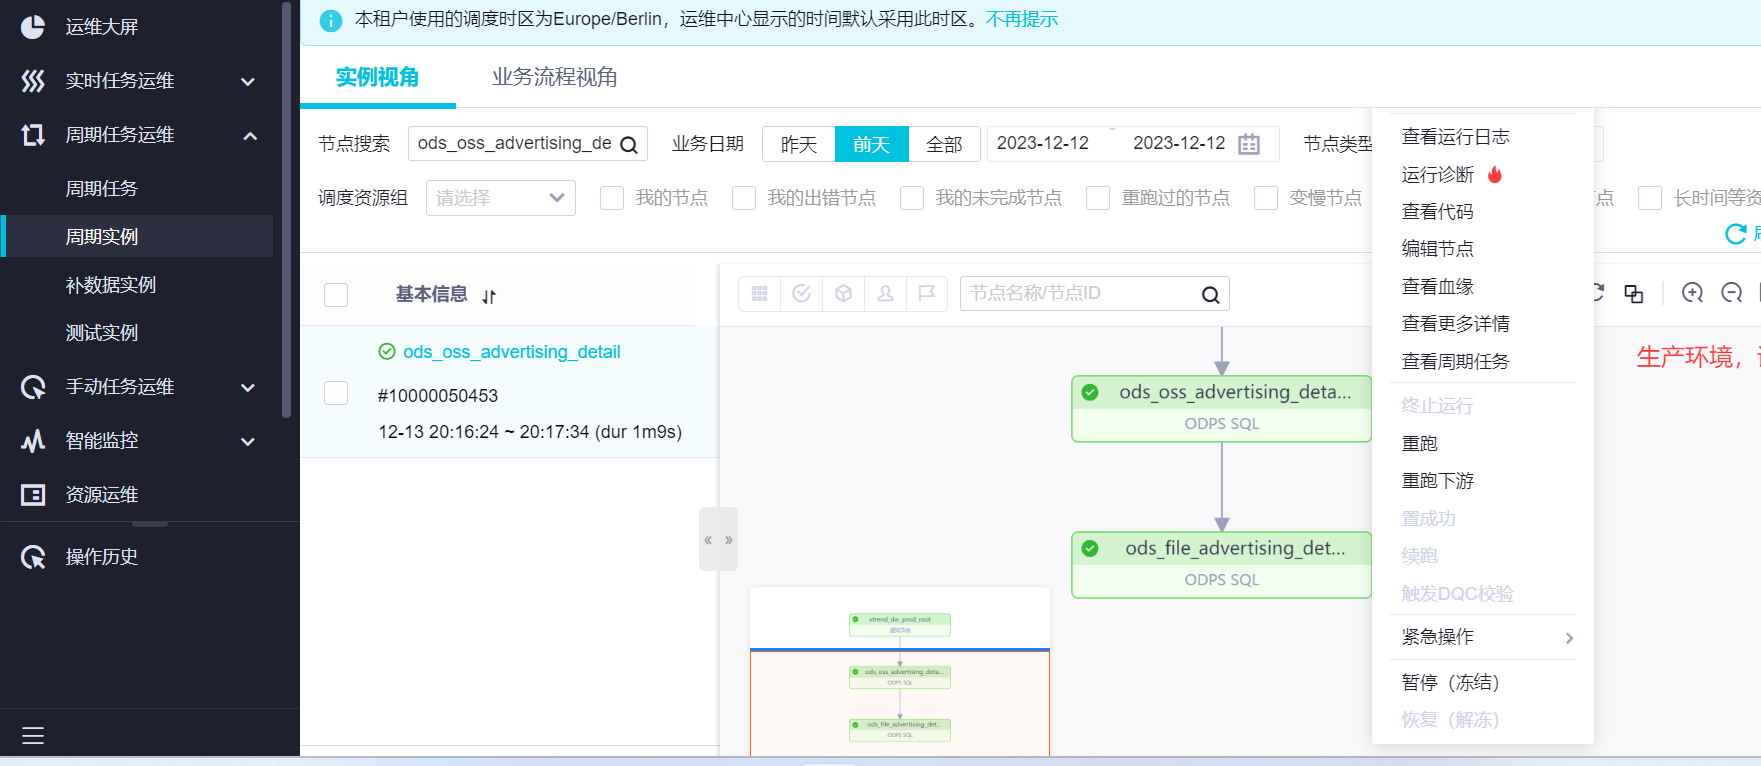Expand the 实时任务运维 menu chevron
The image size is (1761, 766).
click(x=248, y=82)
